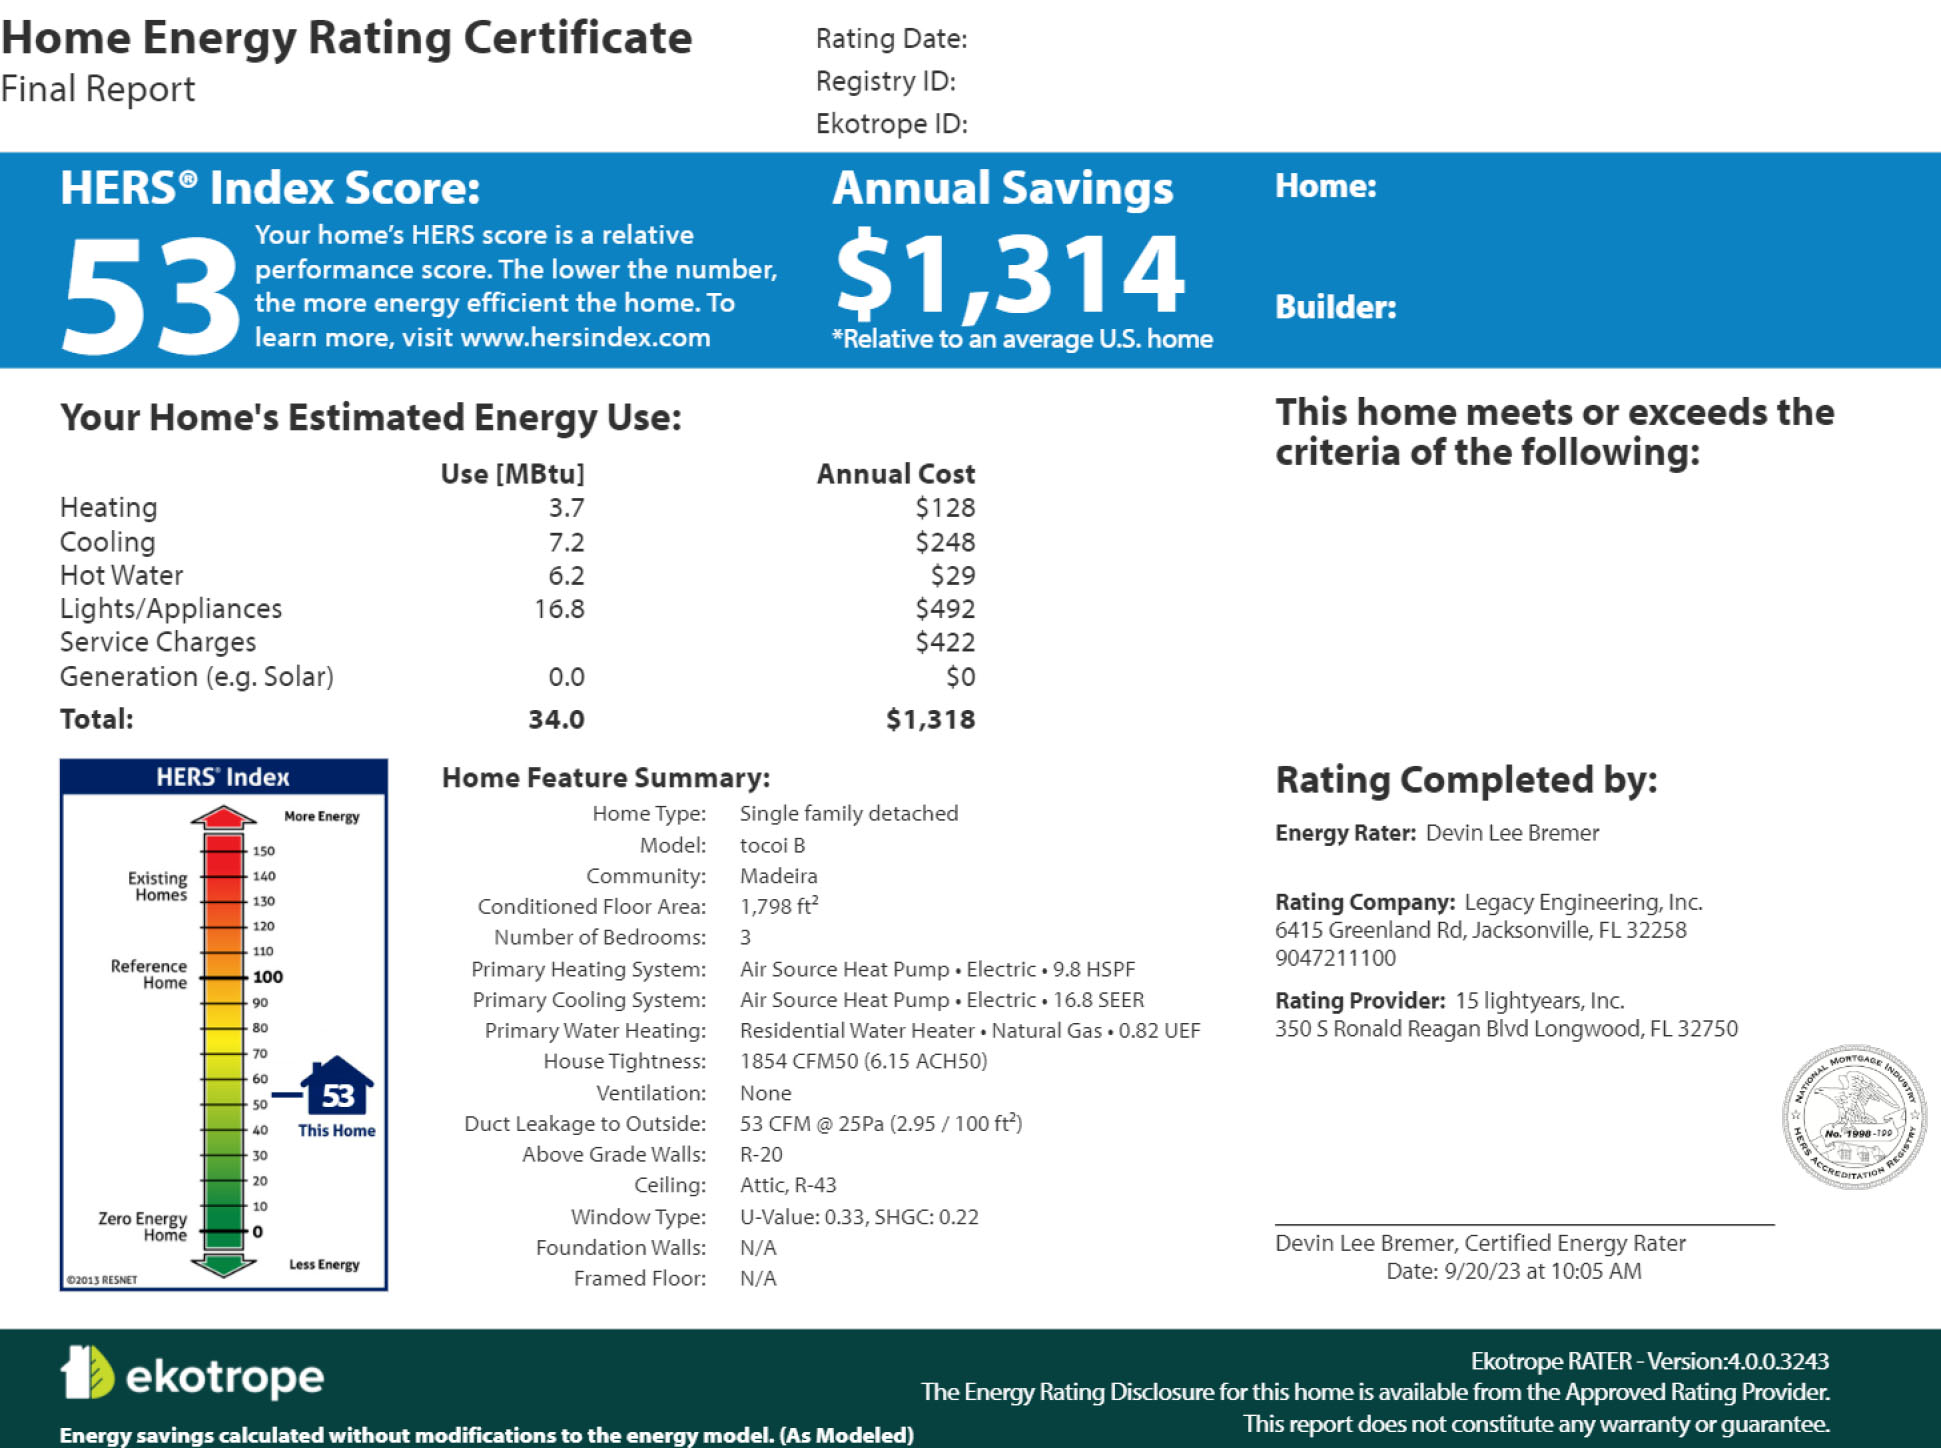Viewport: 1941px width, 1448px height.
Task: Click the 'Rating Completed by:' heading
Action: tap(1466, 780)
